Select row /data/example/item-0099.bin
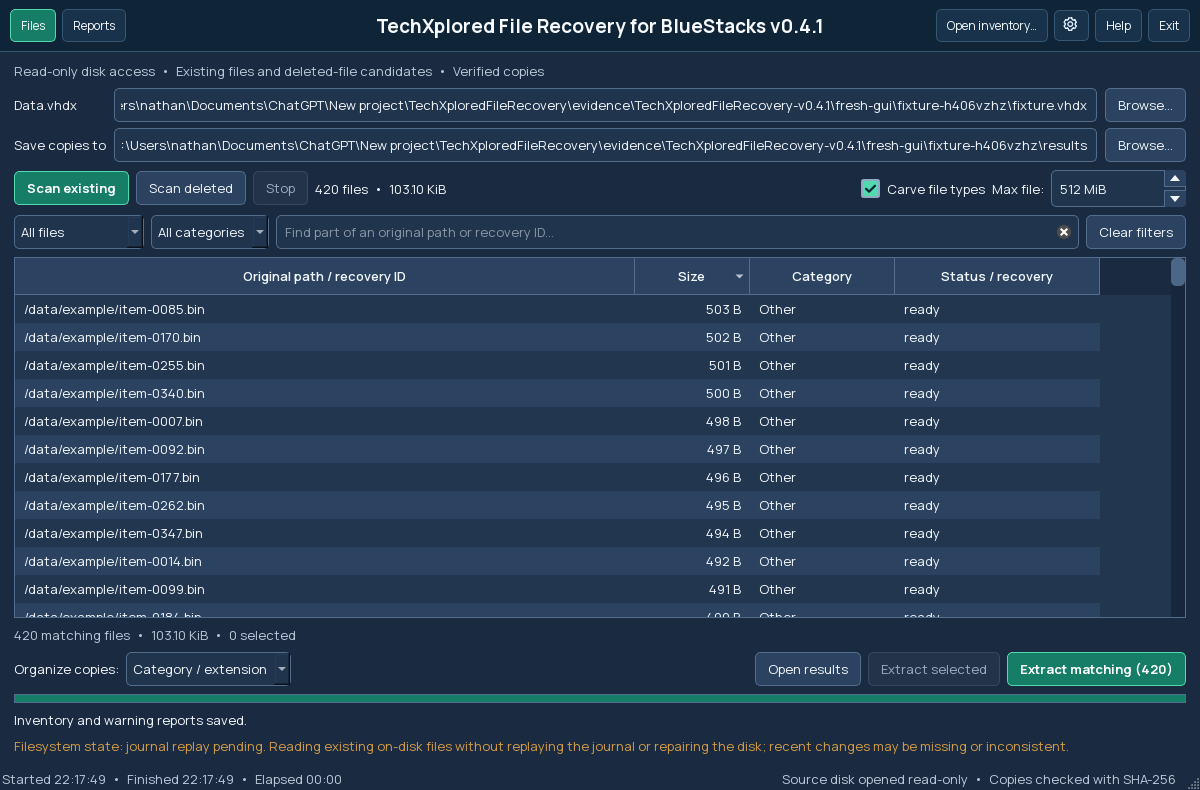The width and height of the screenshot is (1200, 790). pos(557,589)
